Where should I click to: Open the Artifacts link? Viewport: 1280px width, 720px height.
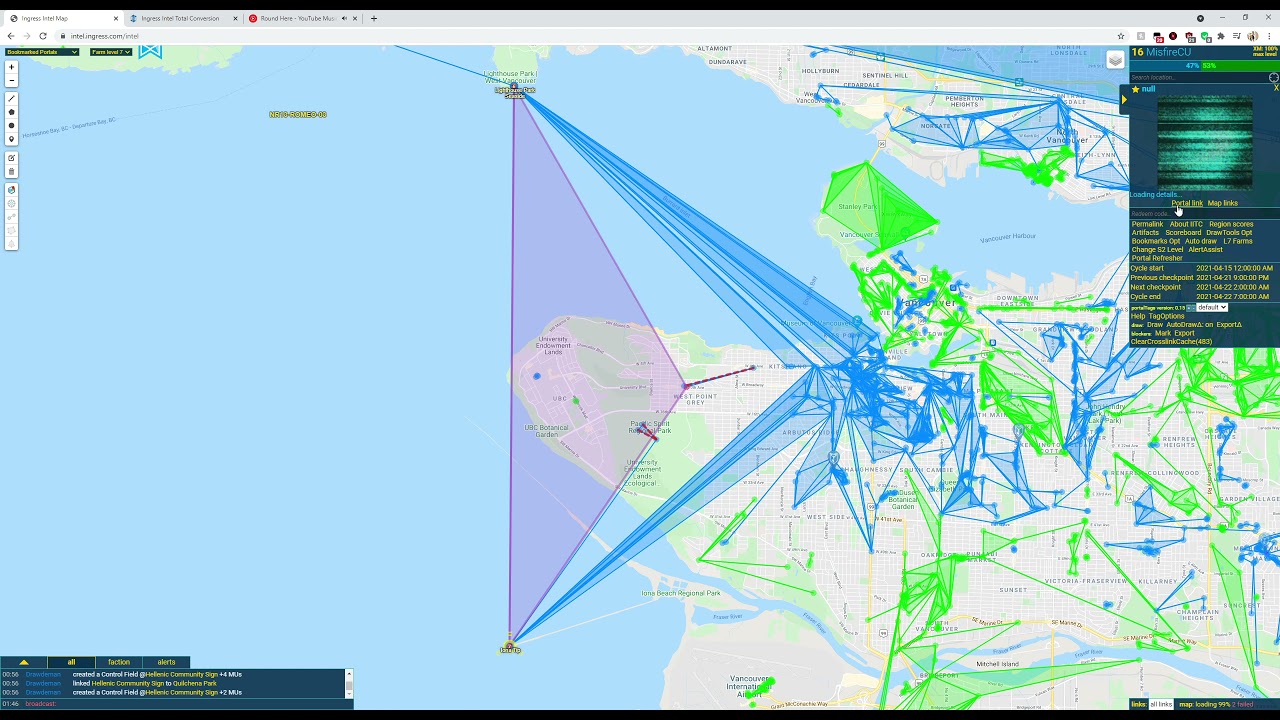click(1146, 232)
